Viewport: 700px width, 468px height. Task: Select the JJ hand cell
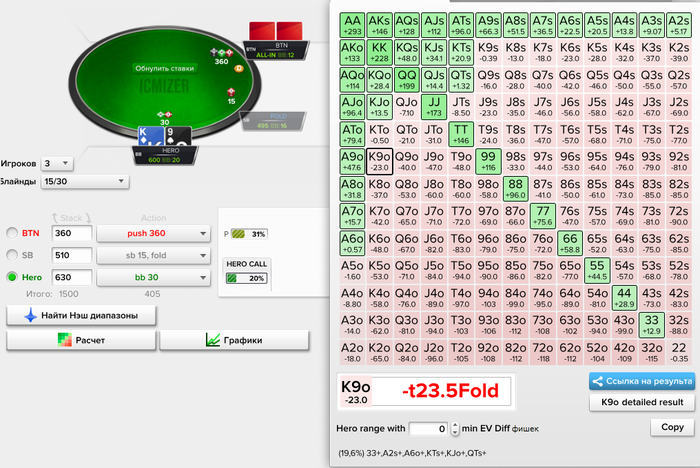[434, 107]
